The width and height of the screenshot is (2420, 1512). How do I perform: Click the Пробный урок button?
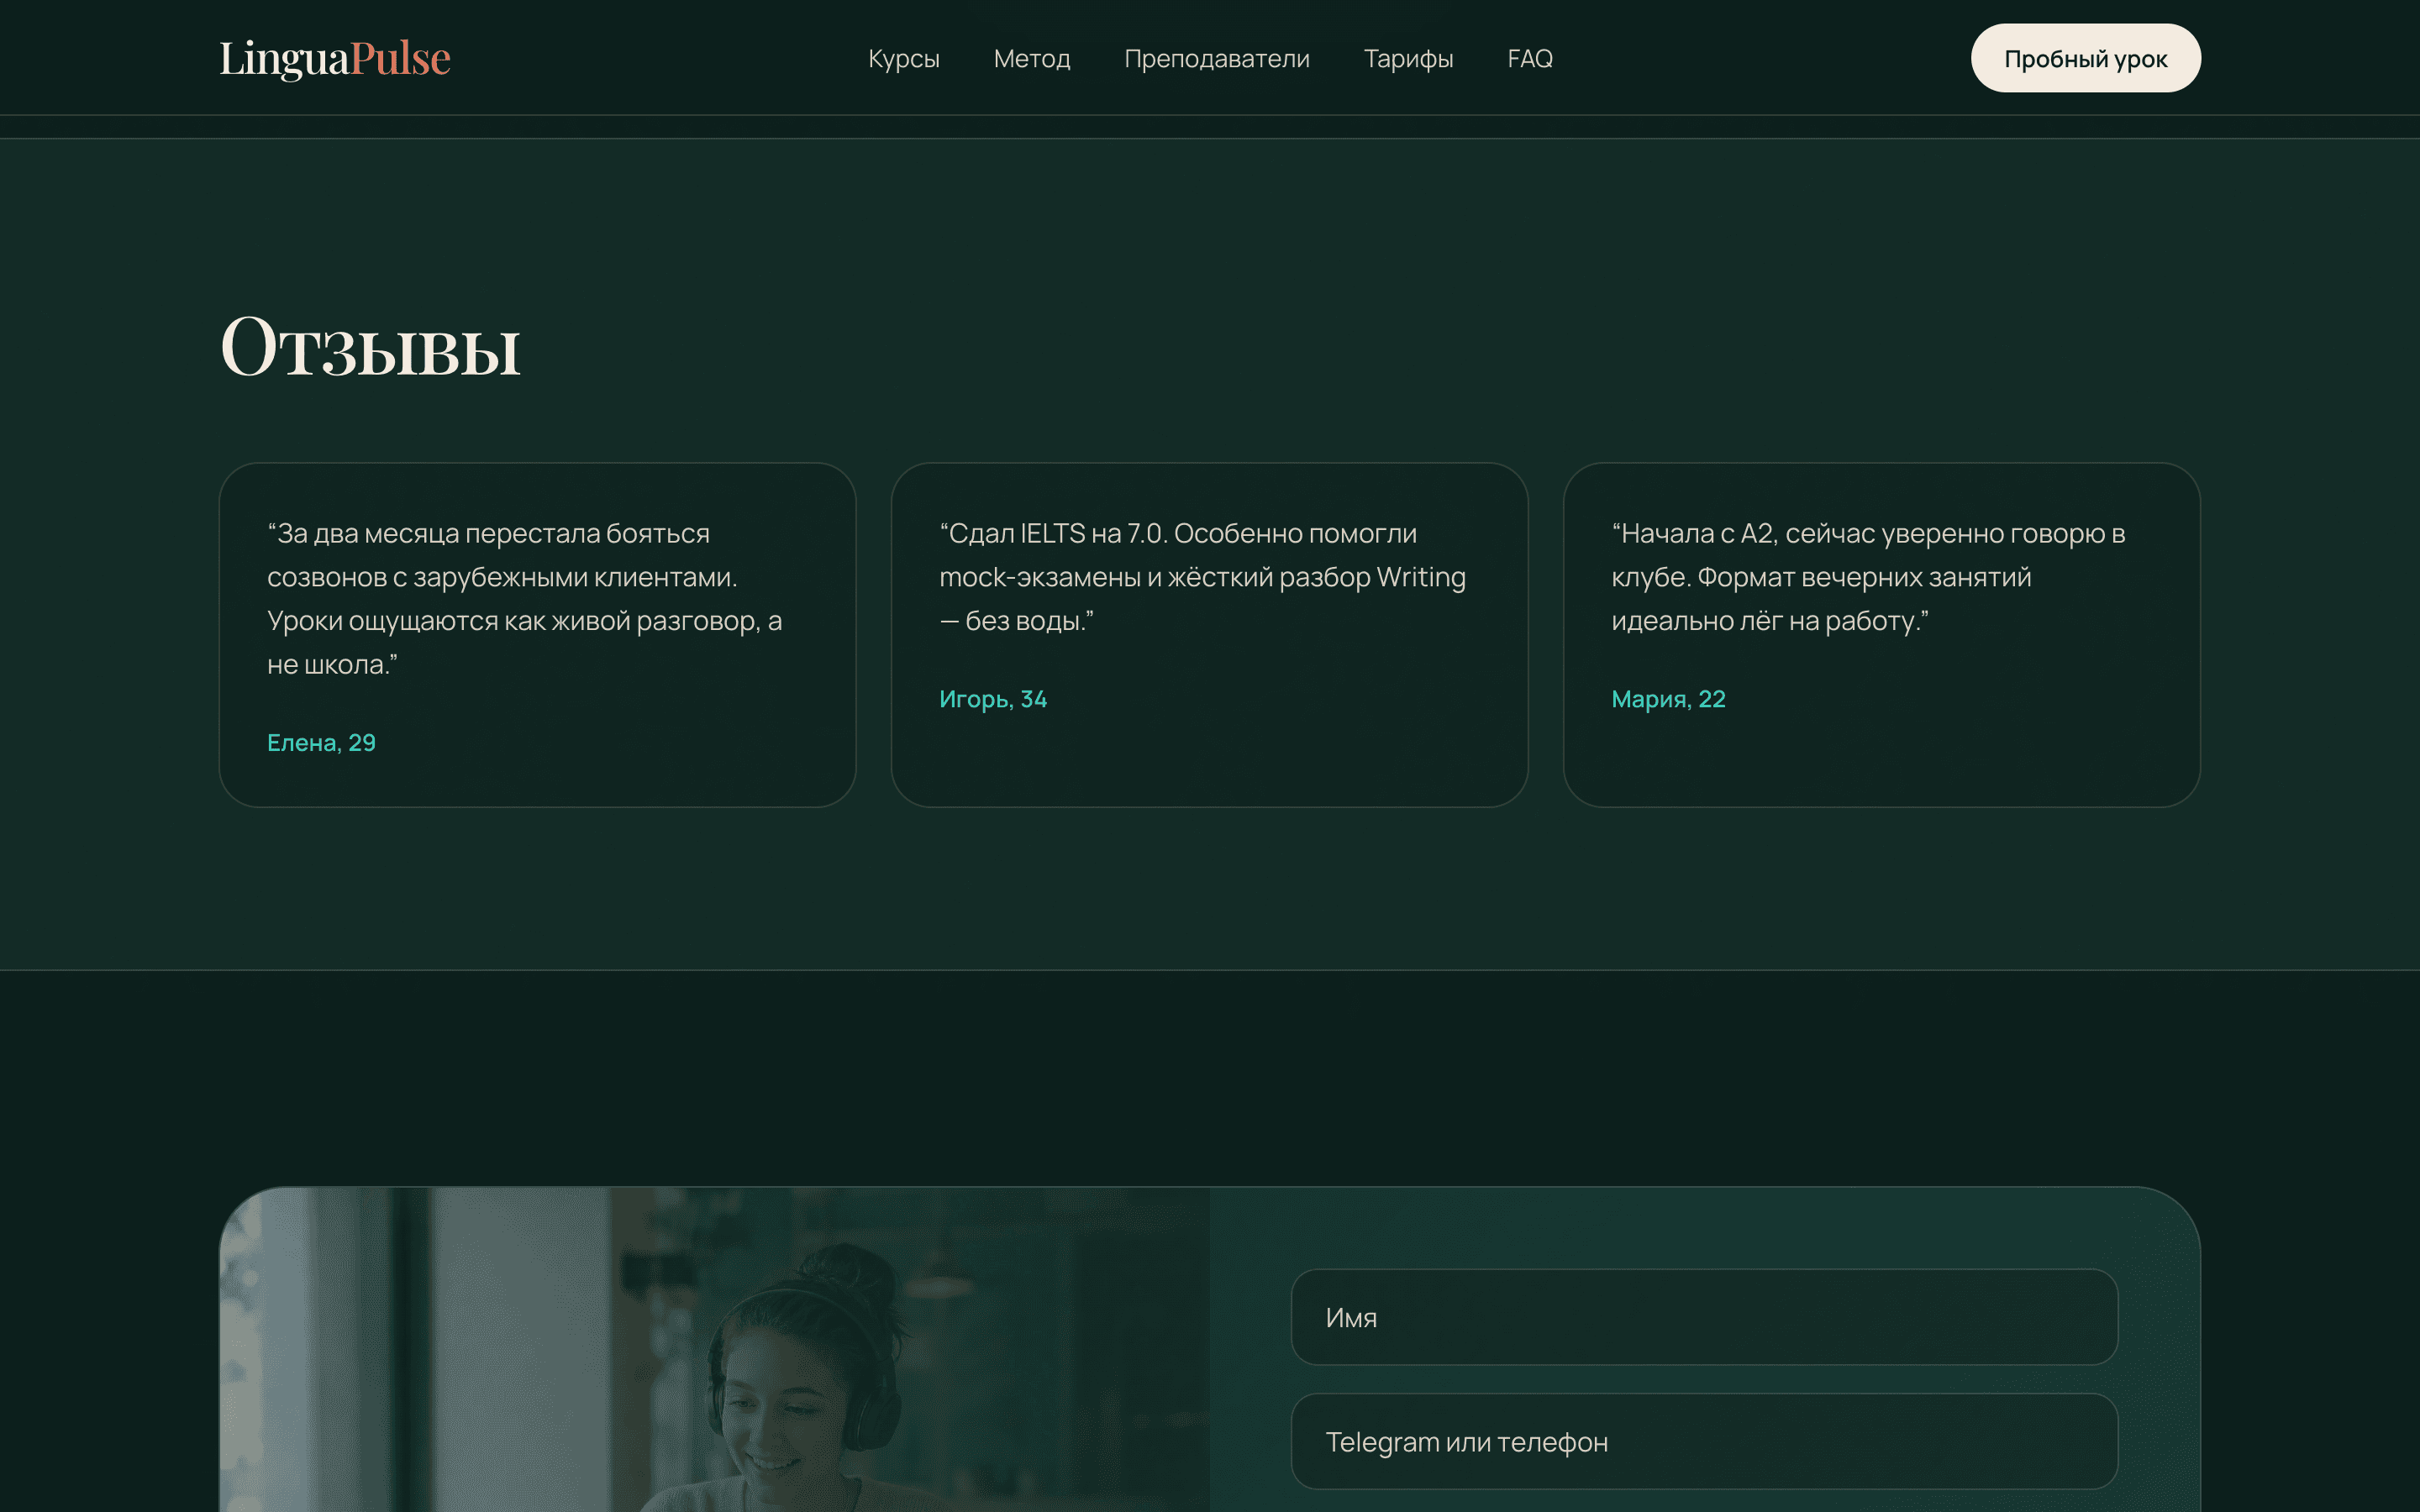point(2085,58)
